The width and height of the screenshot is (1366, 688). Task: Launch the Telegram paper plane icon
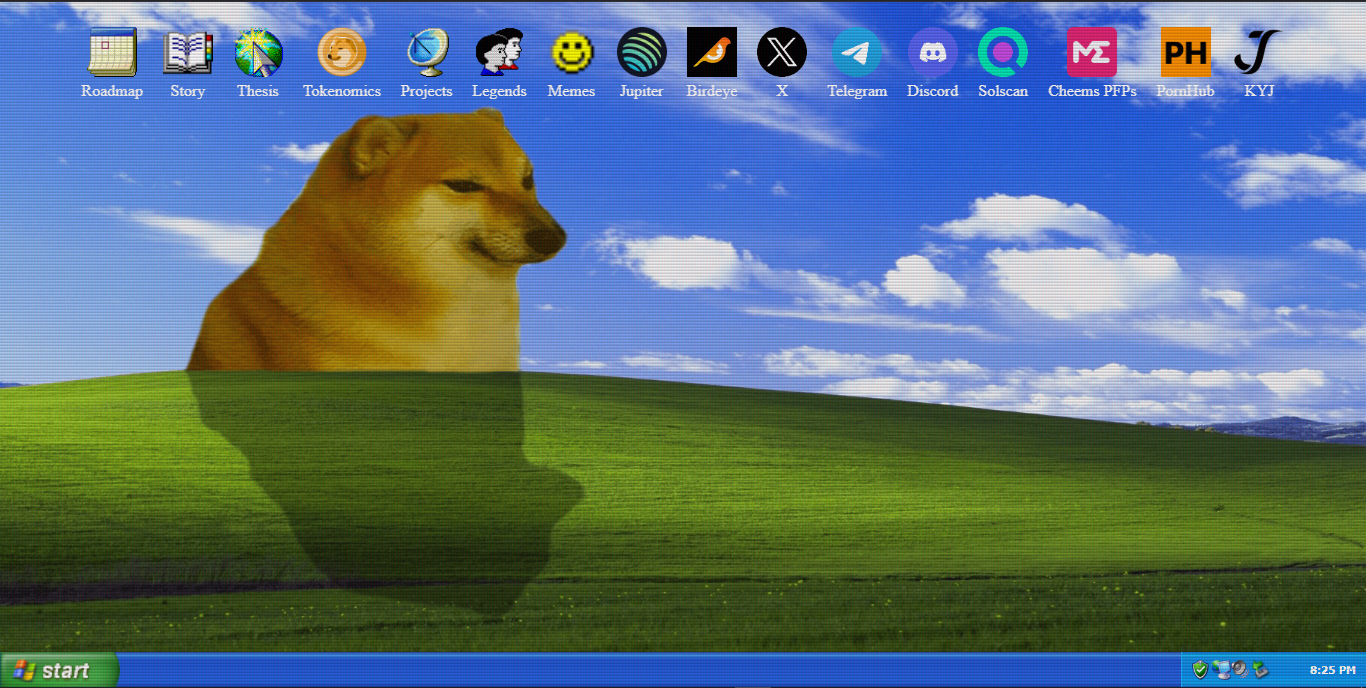point(857,53)
